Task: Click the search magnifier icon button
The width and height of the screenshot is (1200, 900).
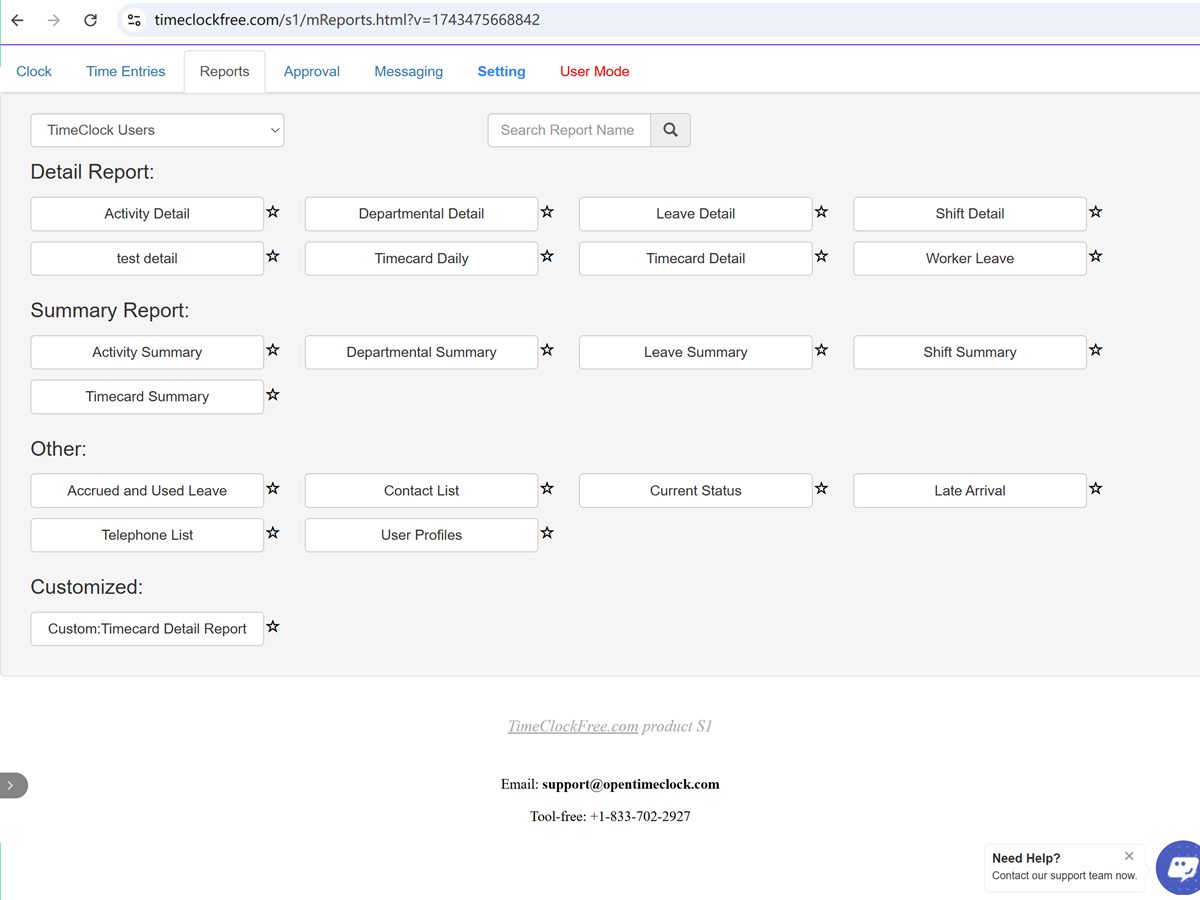Action: [x=670, y=130]
